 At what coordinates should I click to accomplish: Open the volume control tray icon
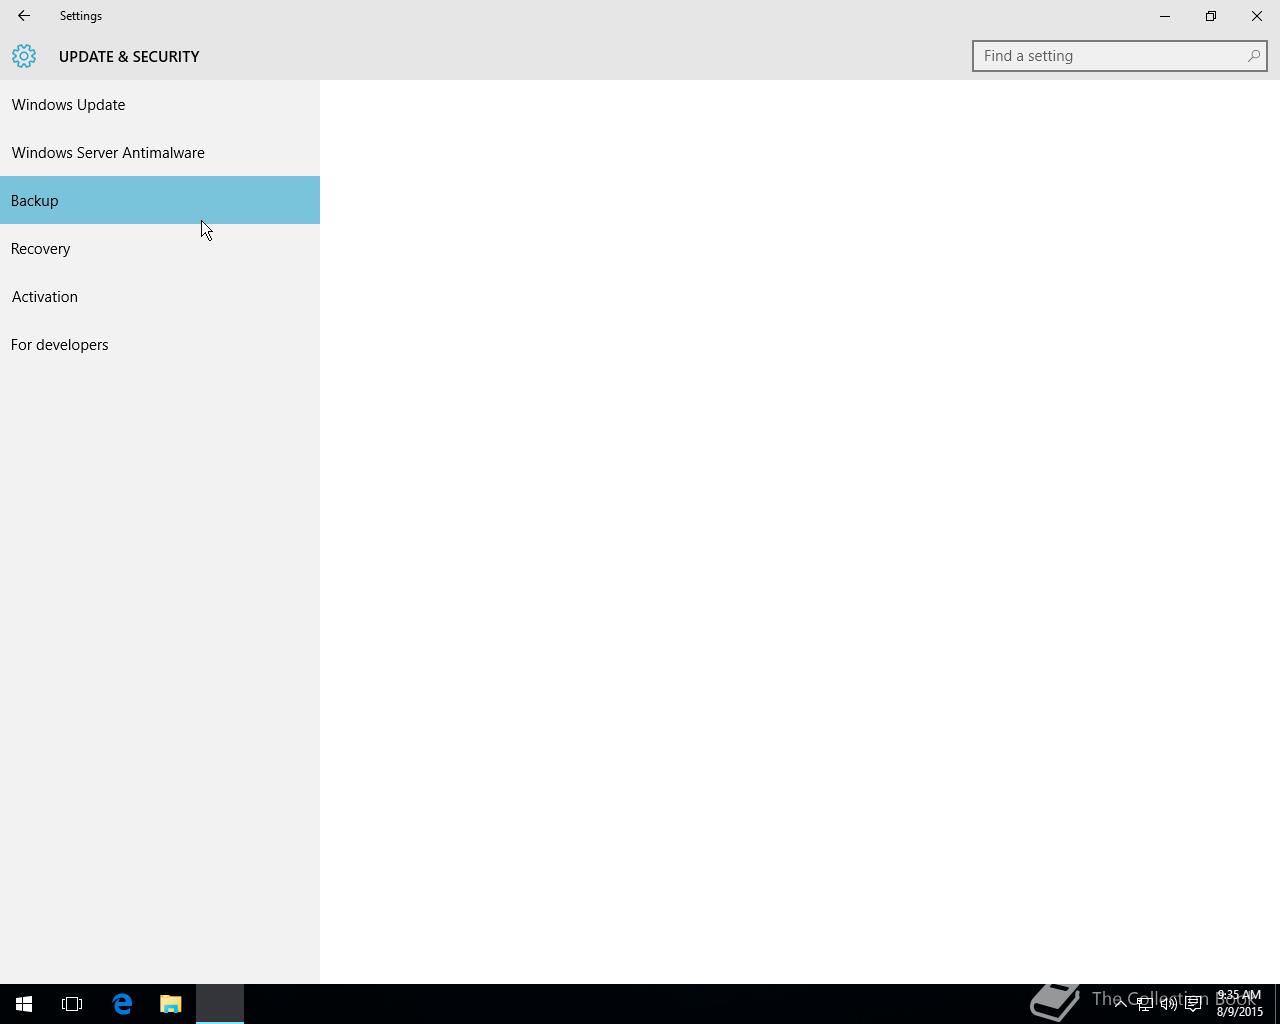pyautogui.click(x=1168, y=1004)
